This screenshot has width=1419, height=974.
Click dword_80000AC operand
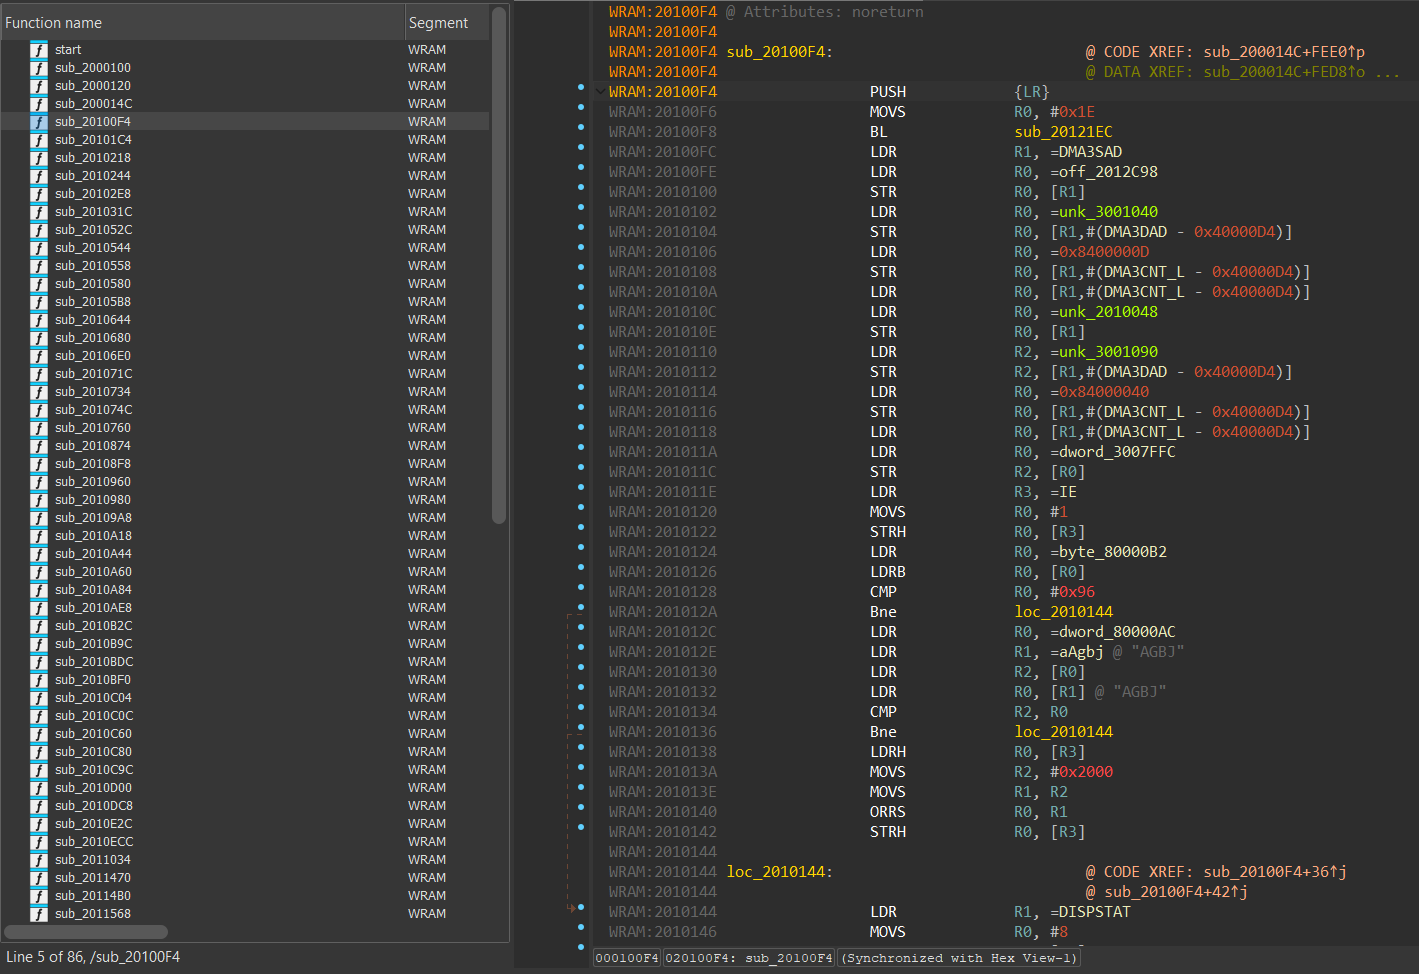pos(1117,632)
